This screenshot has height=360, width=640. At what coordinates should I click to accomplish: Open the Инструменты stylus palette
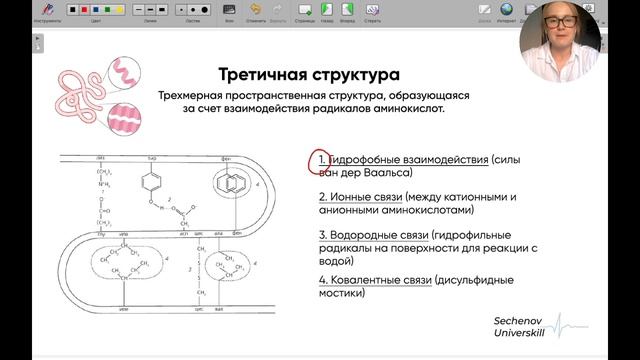pos(48,12)
